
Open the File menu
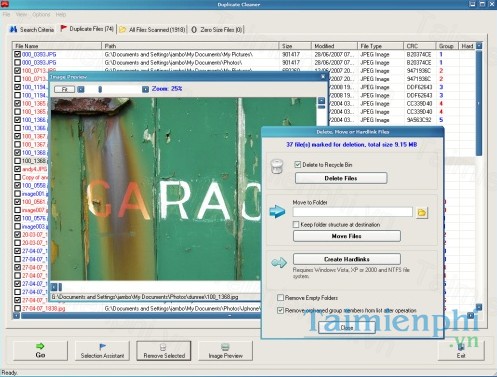point(6,14)
